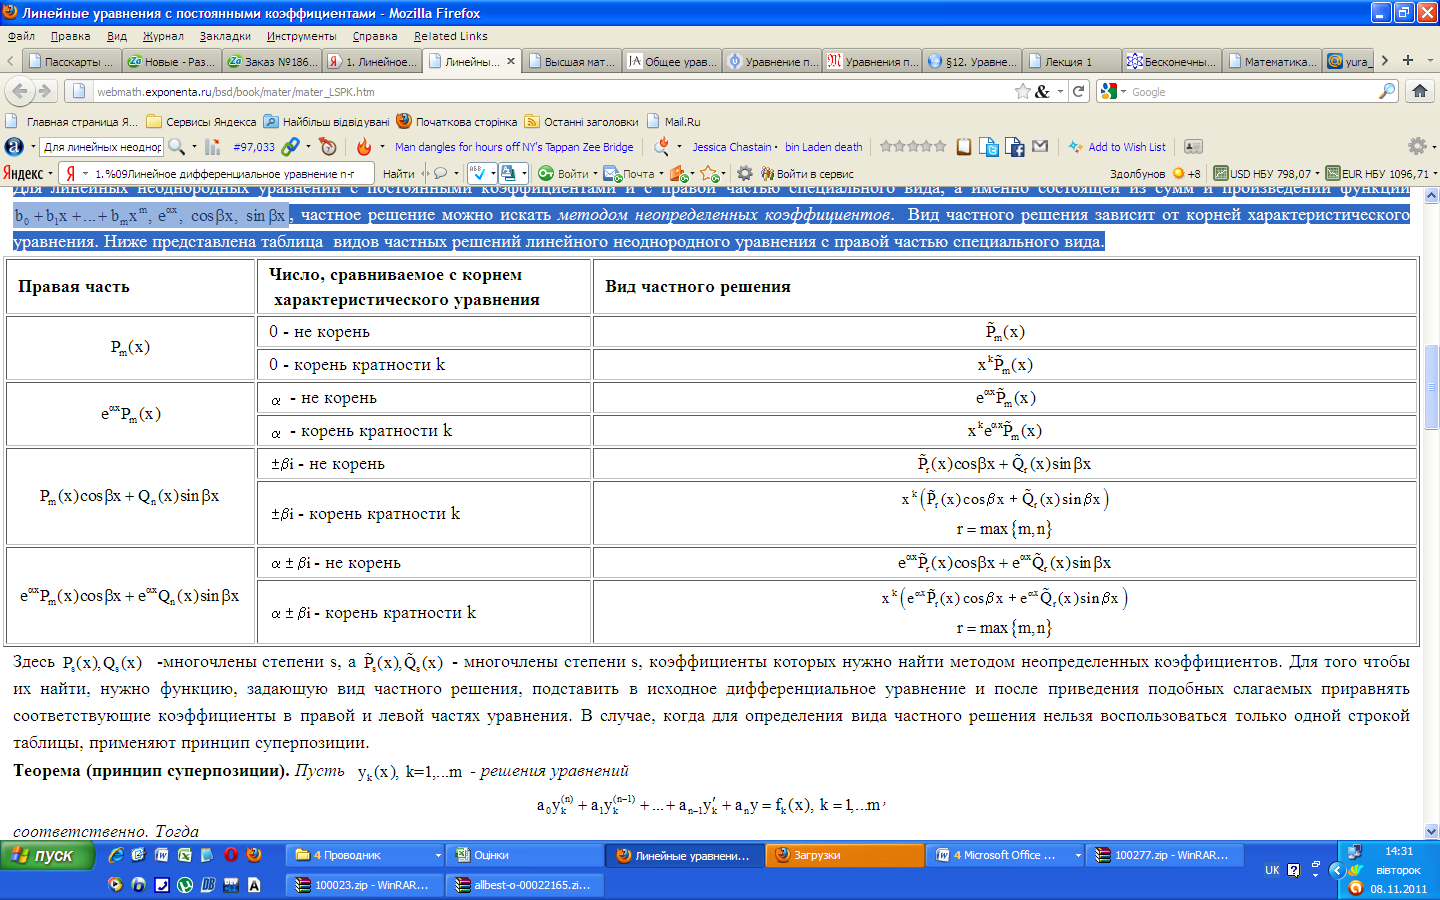Bookmark this page with the star icon
Image resolution: width=1440 pixels, height=900 pixels.
click(1022, 91)
